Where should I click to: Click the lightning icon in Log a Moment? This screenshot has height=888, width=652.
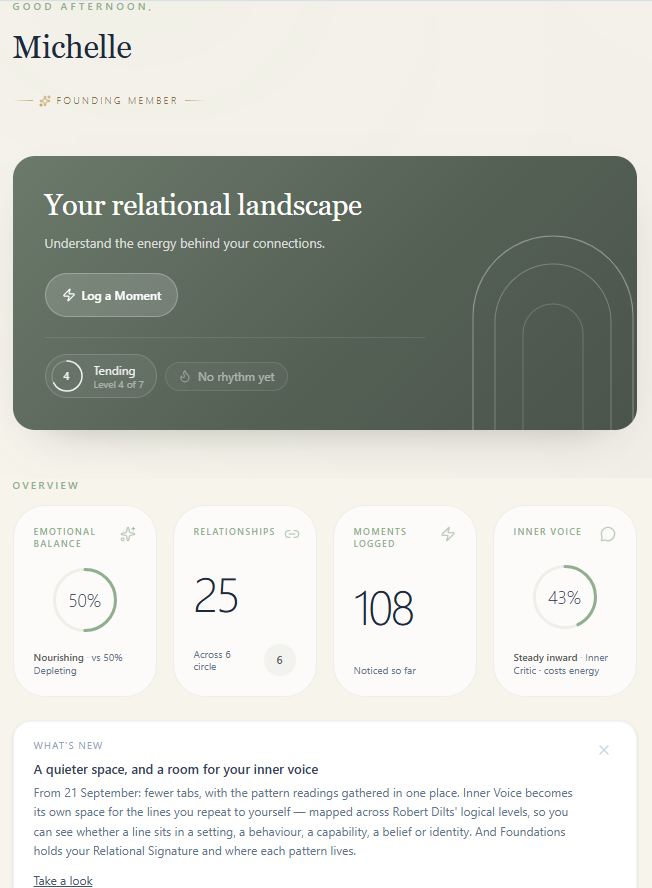tap(69, 295)
